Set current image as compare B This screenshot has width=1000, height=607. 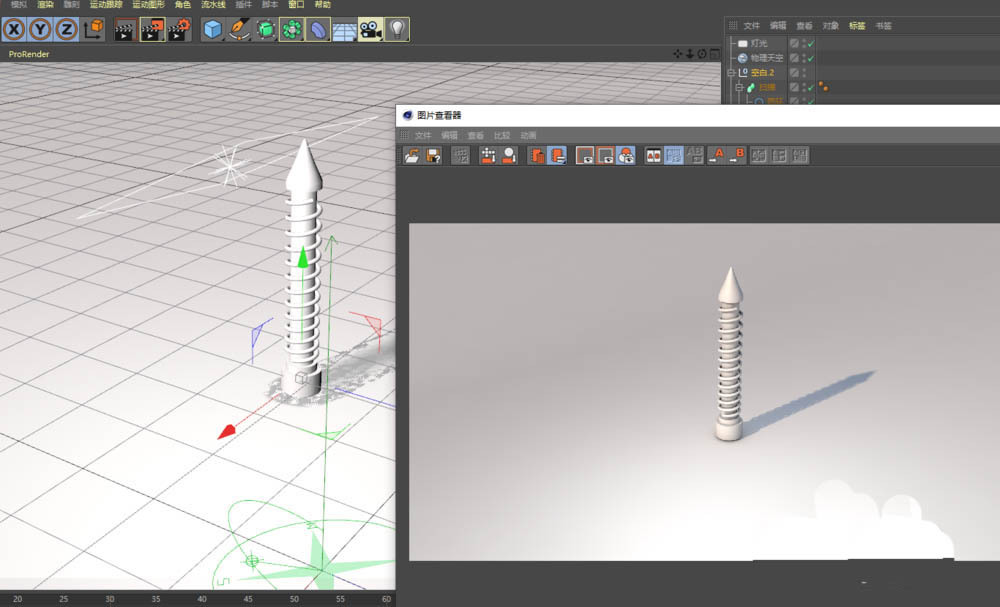[737, 156]
